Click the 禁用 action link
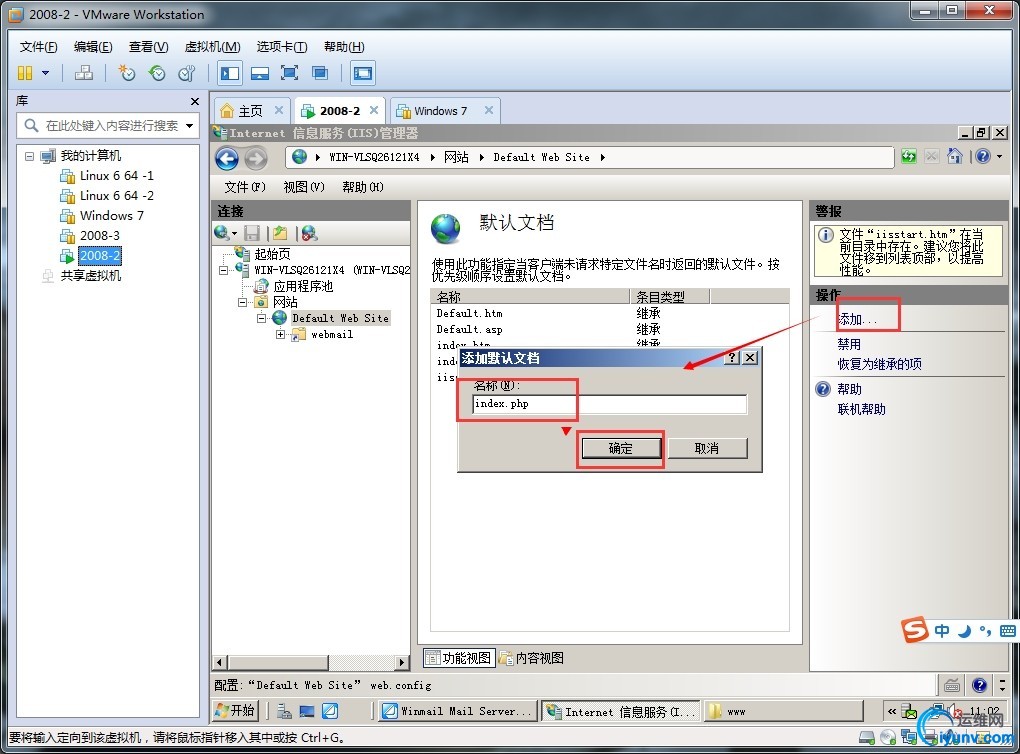1020x754 pixels. (849, 344)
